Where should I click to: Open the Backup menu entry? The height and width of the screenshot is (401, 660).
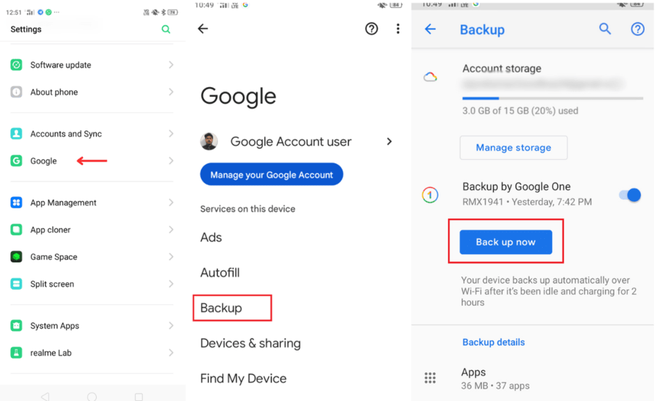pos(221,308)
